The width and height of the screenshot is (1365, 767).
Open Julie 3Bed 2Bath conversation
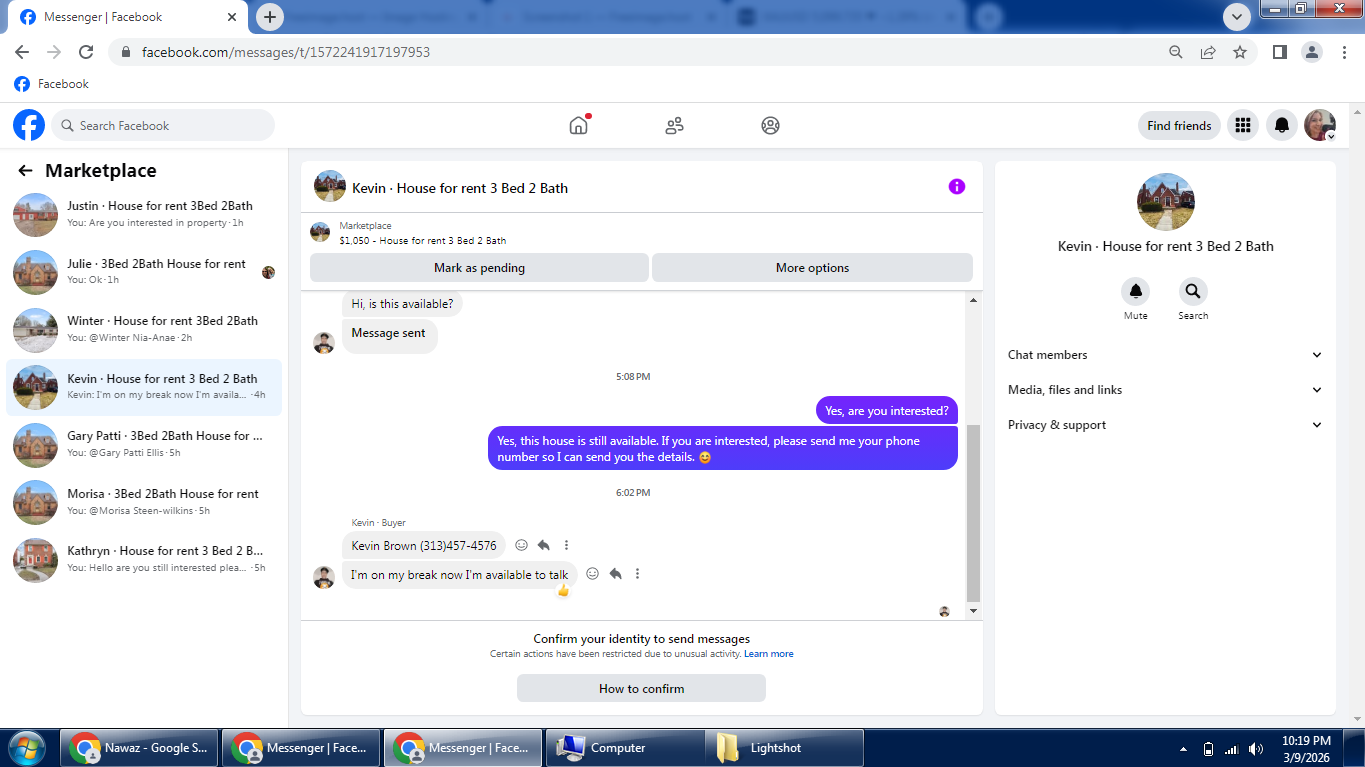(144, 272)
